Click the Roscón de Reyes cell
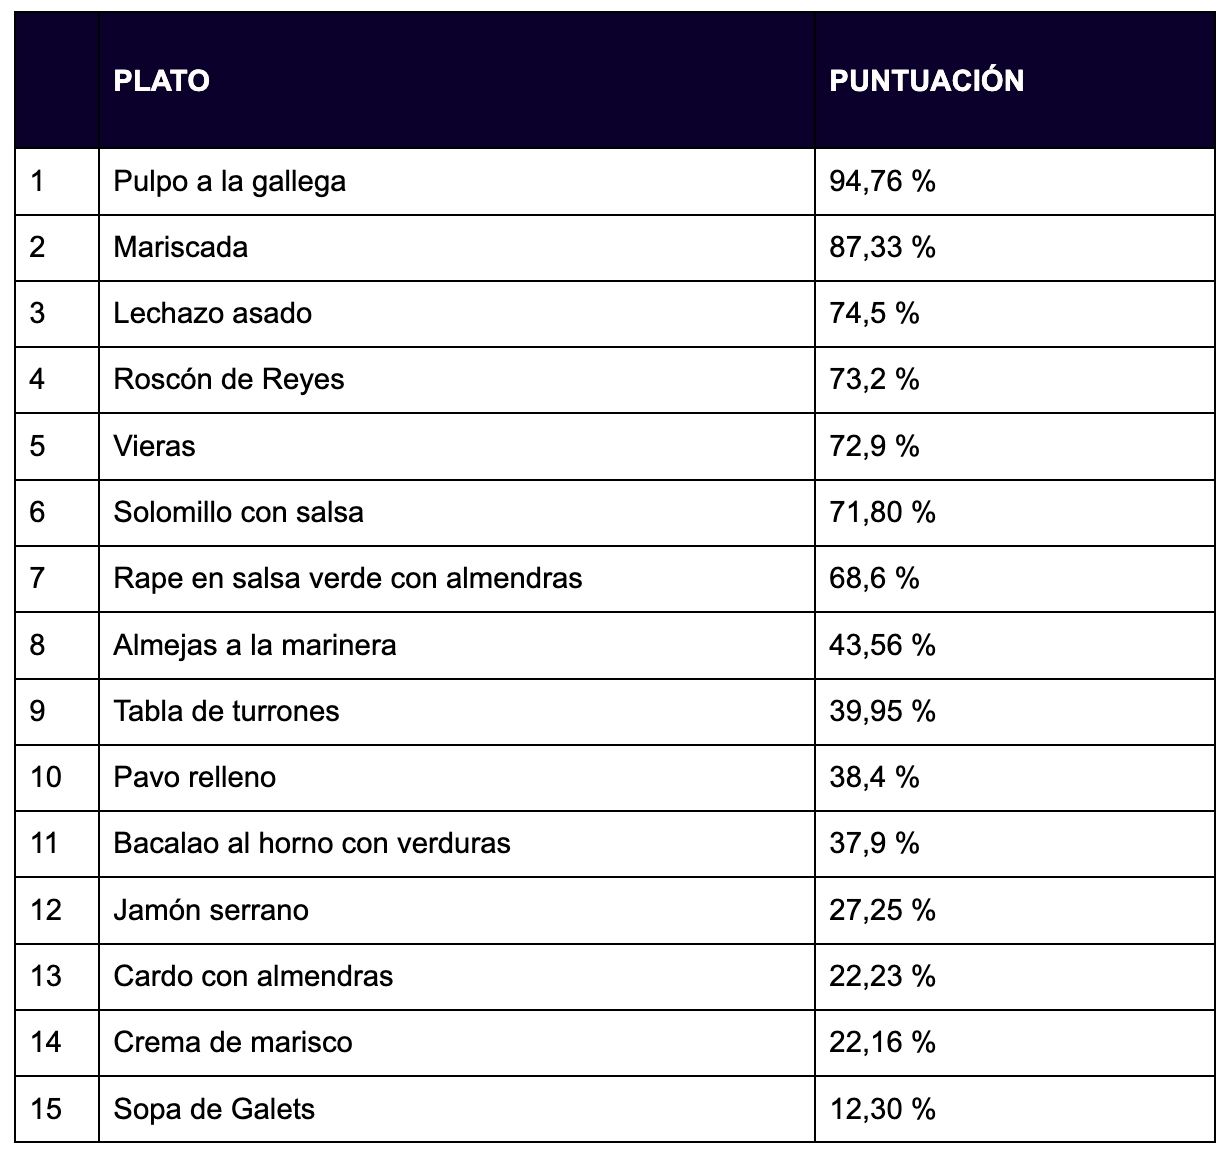The width and height of the screenshot is (1230, 1153). click(x=229, y=380)
